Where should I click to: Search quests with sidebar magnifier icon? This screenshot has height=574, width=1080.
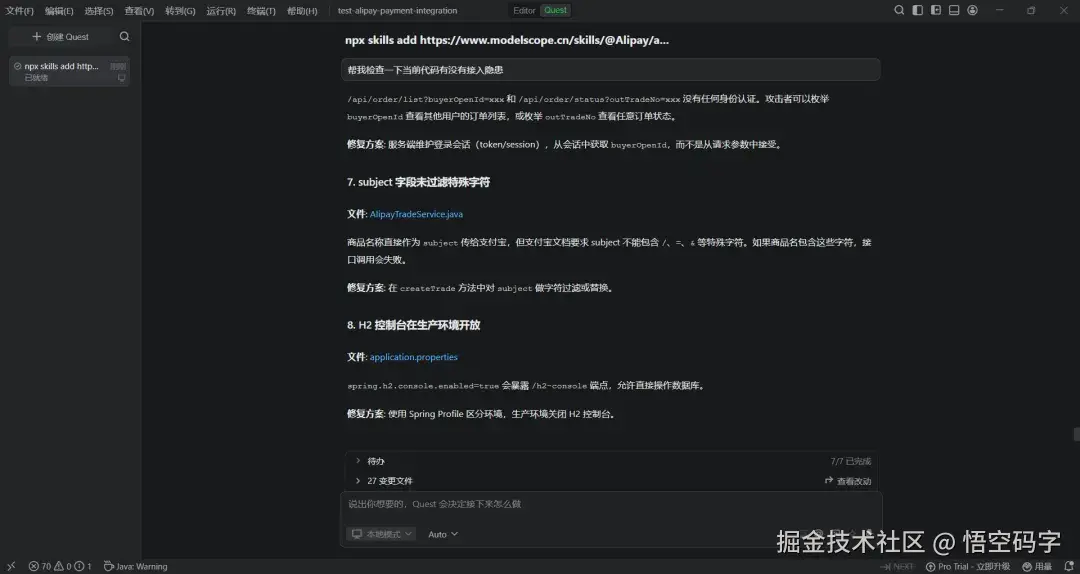(125, 37)
